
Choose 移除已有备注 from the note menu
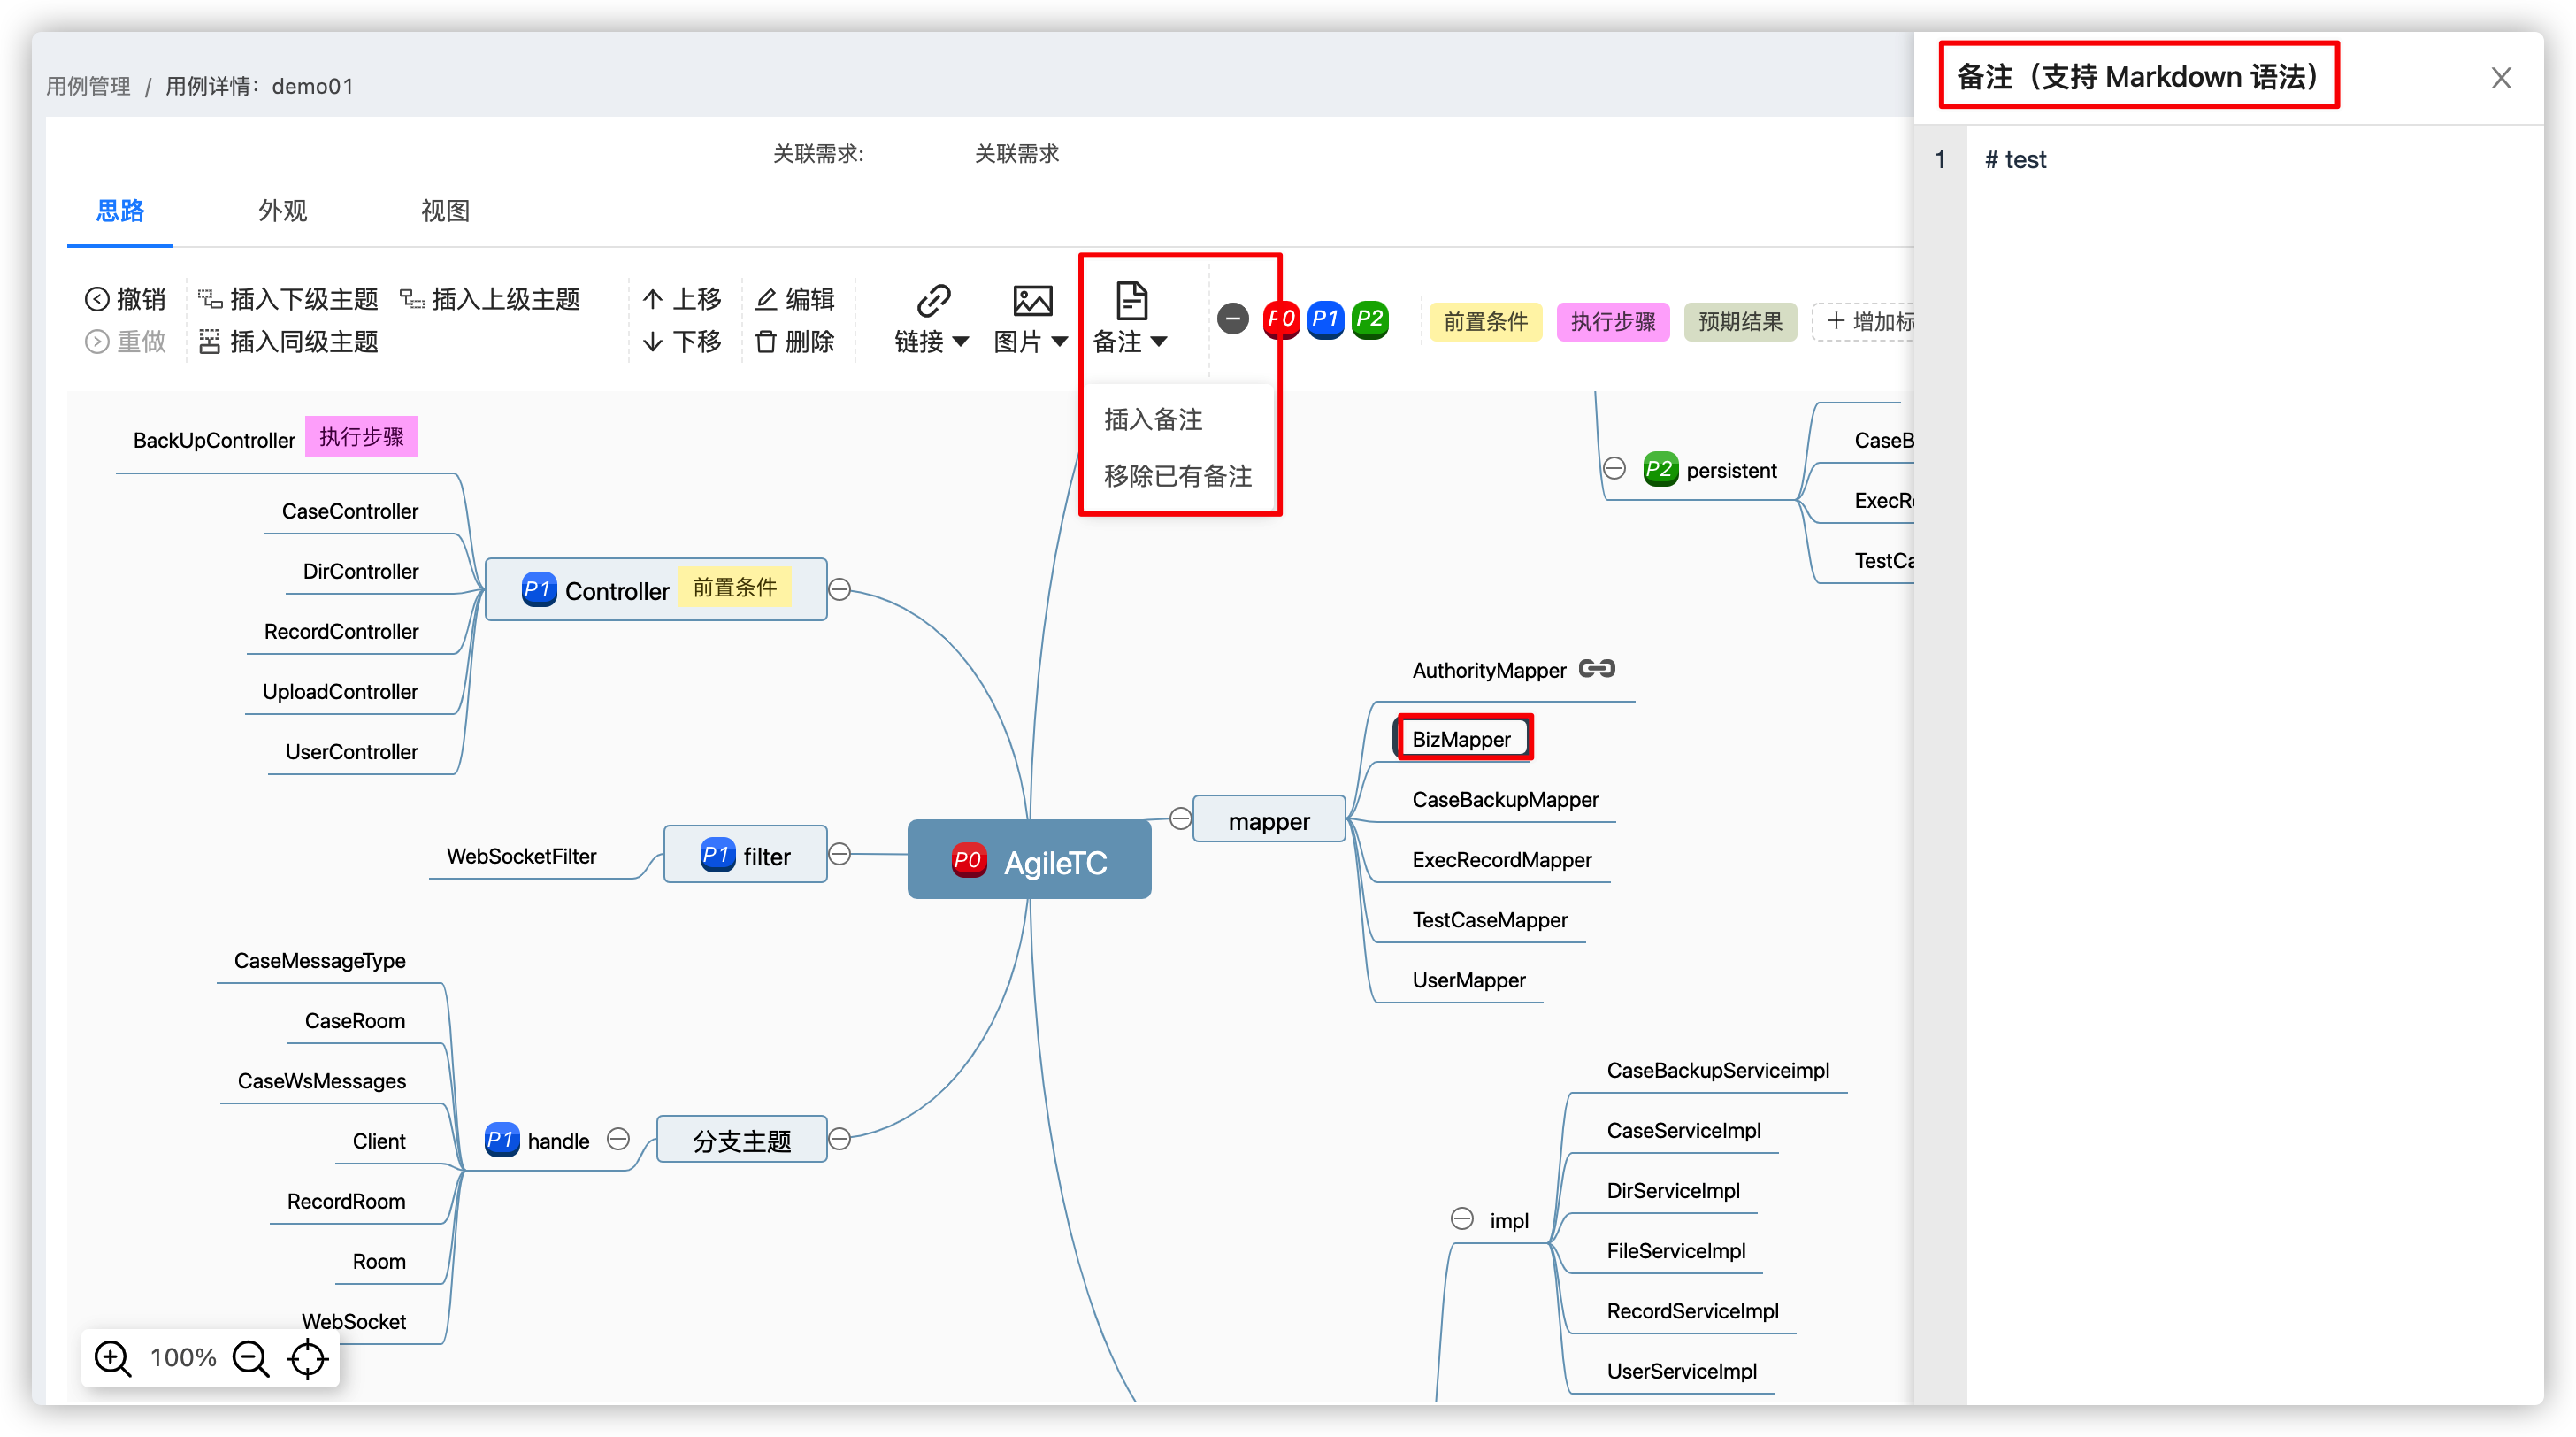[1178, 475]
